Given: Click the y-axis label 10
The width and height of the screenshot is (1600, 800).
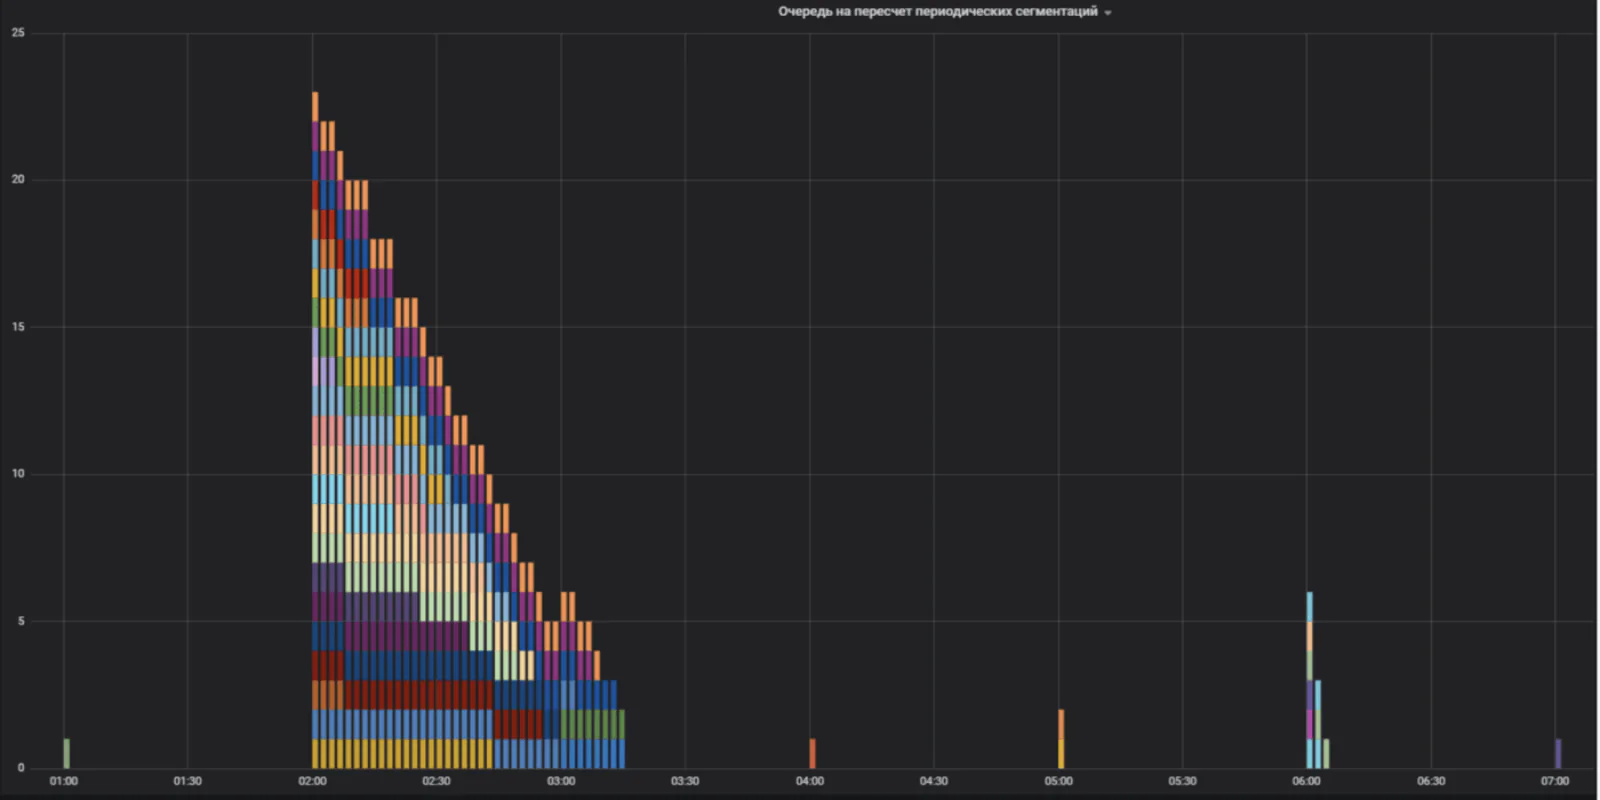Looking at the screenshot, I should coord(18,474).
